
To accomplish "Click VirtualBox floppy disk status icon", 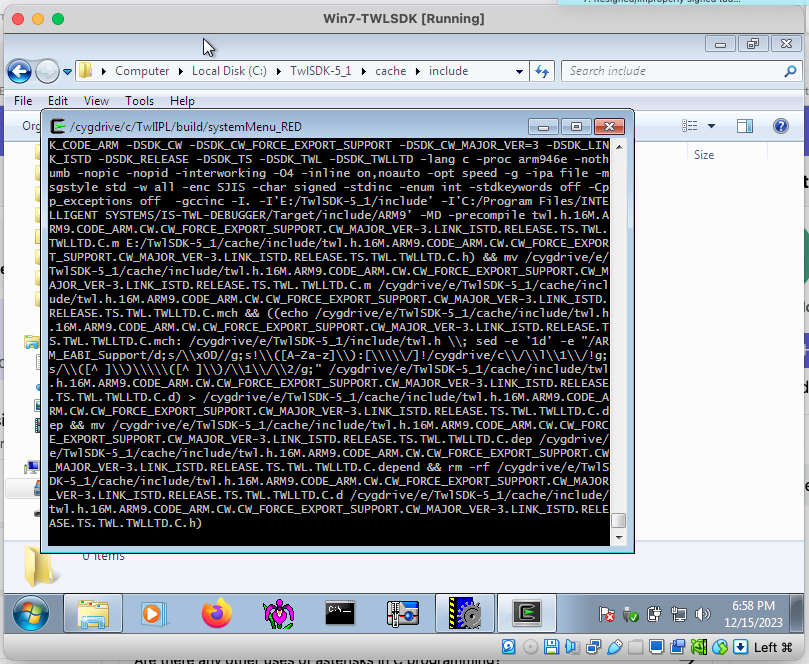I will [551, 646].
